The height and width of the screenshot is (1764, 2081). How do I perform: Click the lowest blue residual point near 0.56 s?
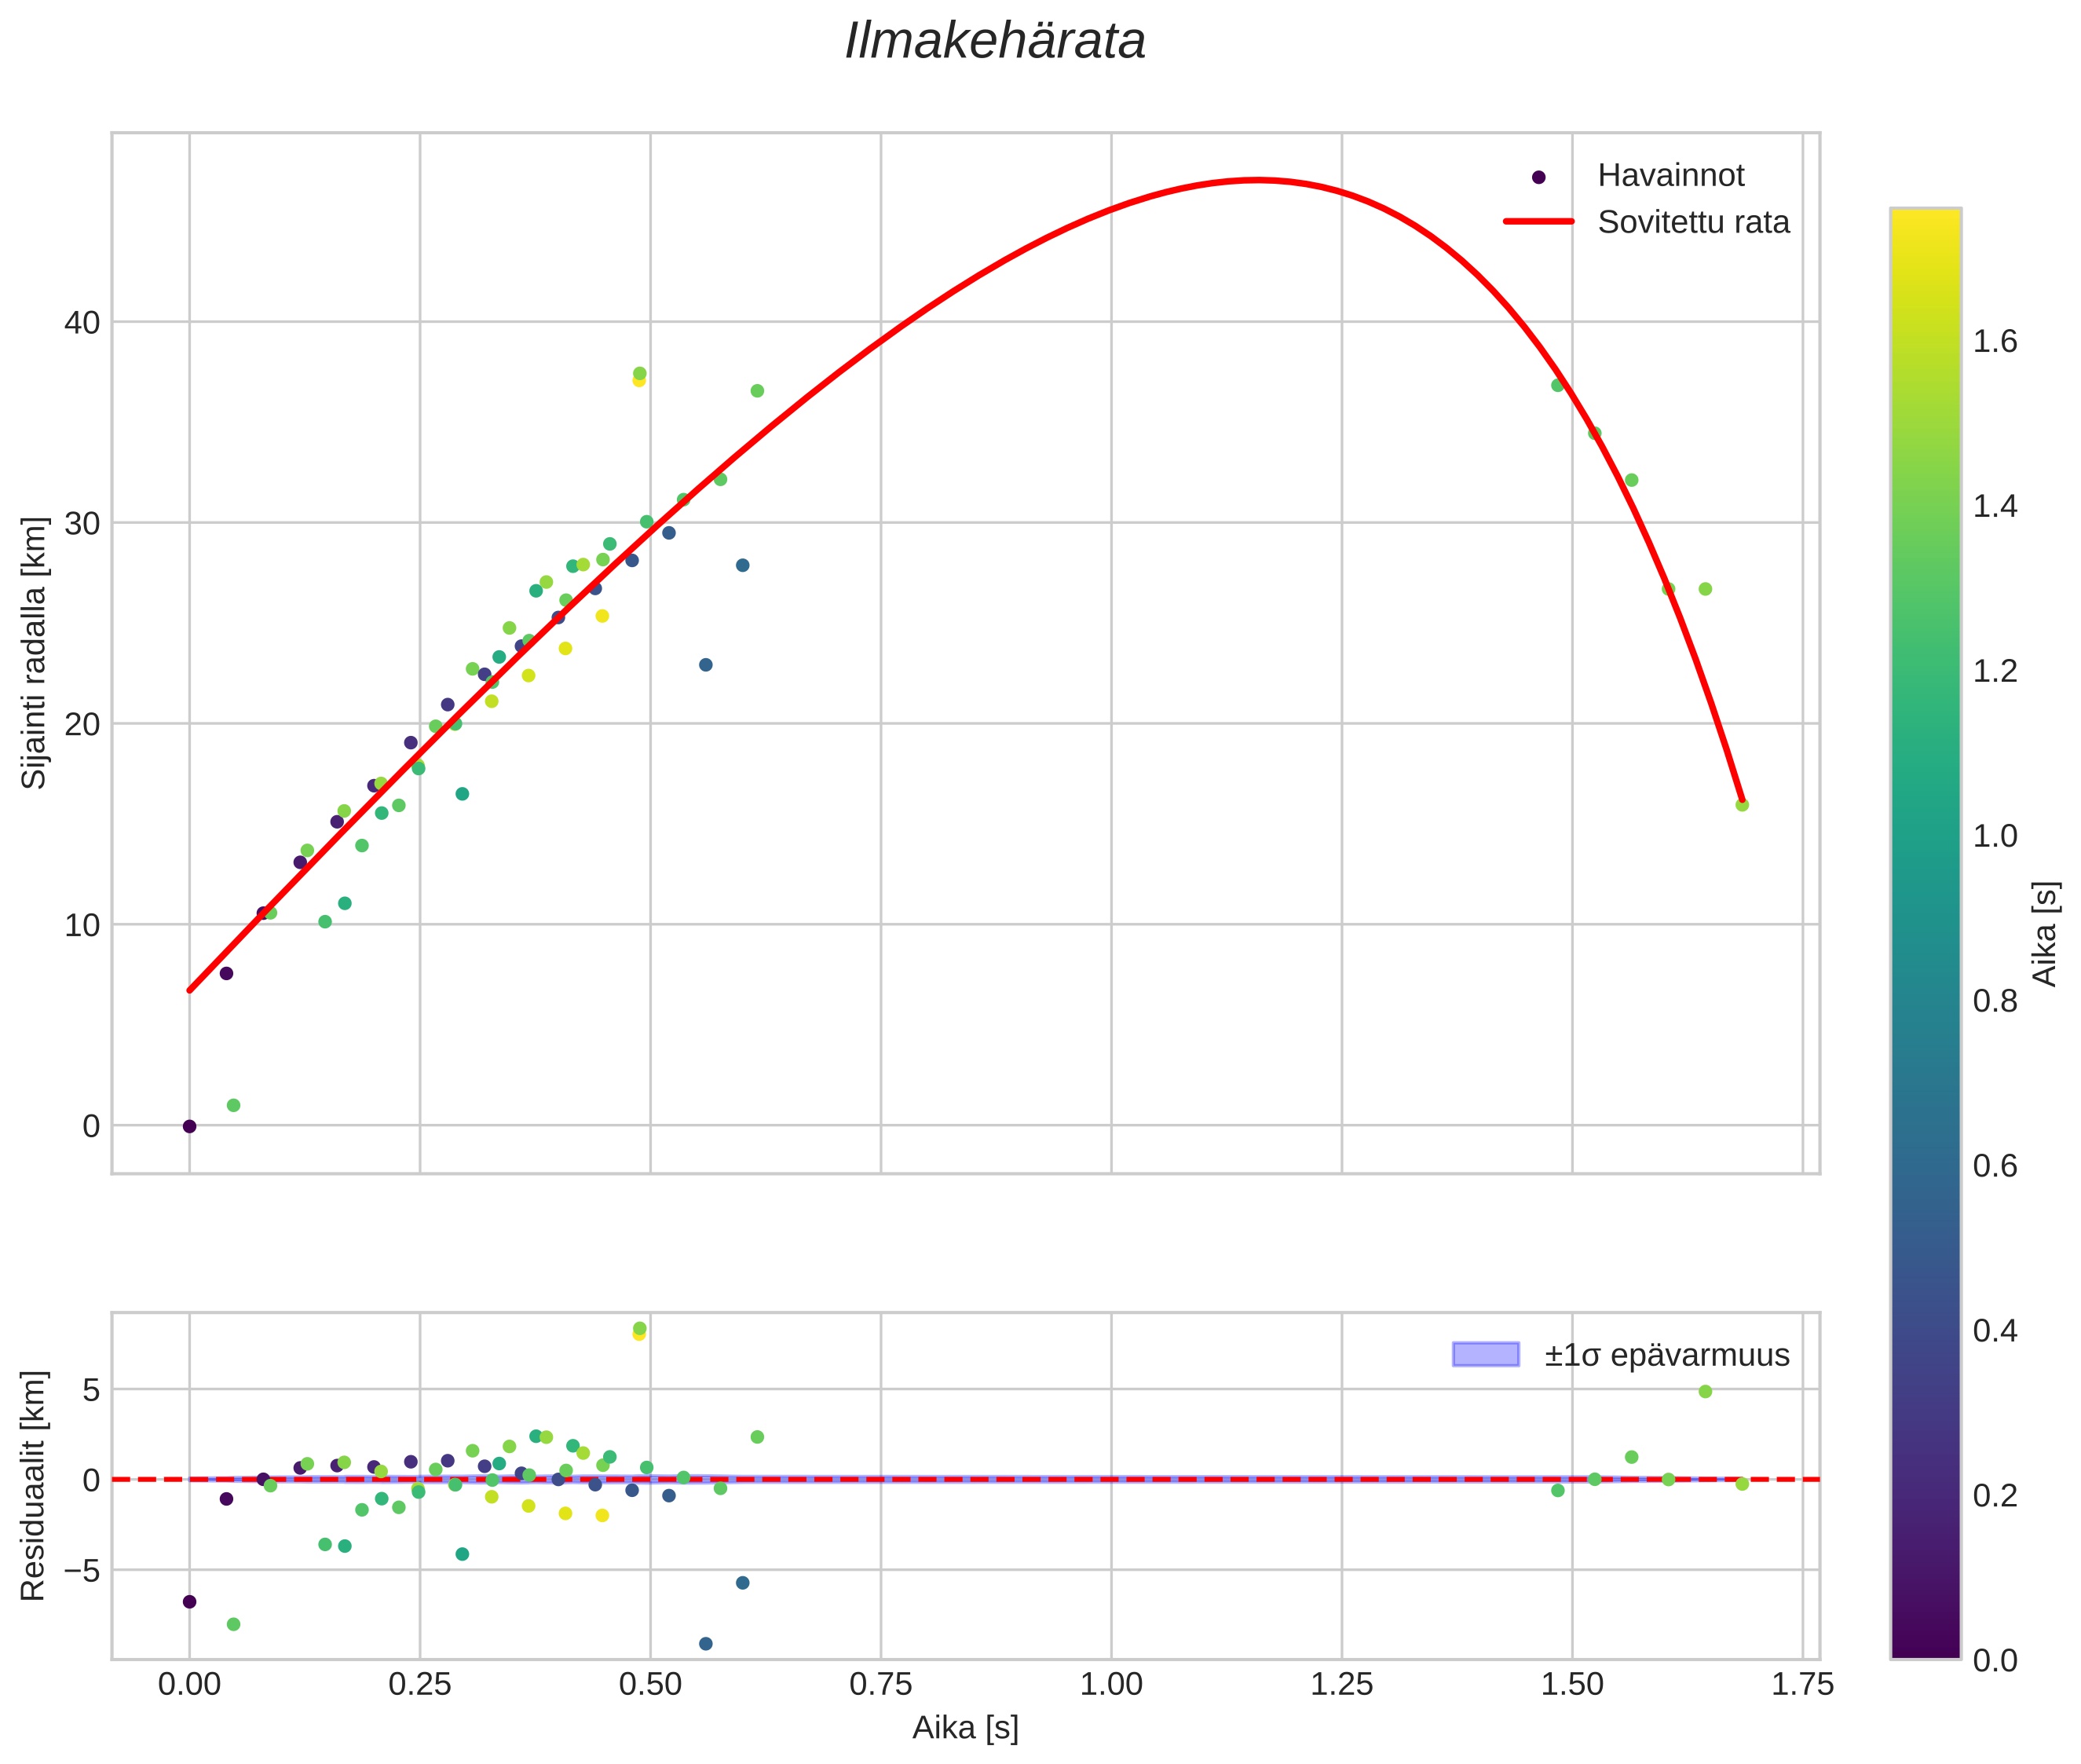tap(705, 1644)
